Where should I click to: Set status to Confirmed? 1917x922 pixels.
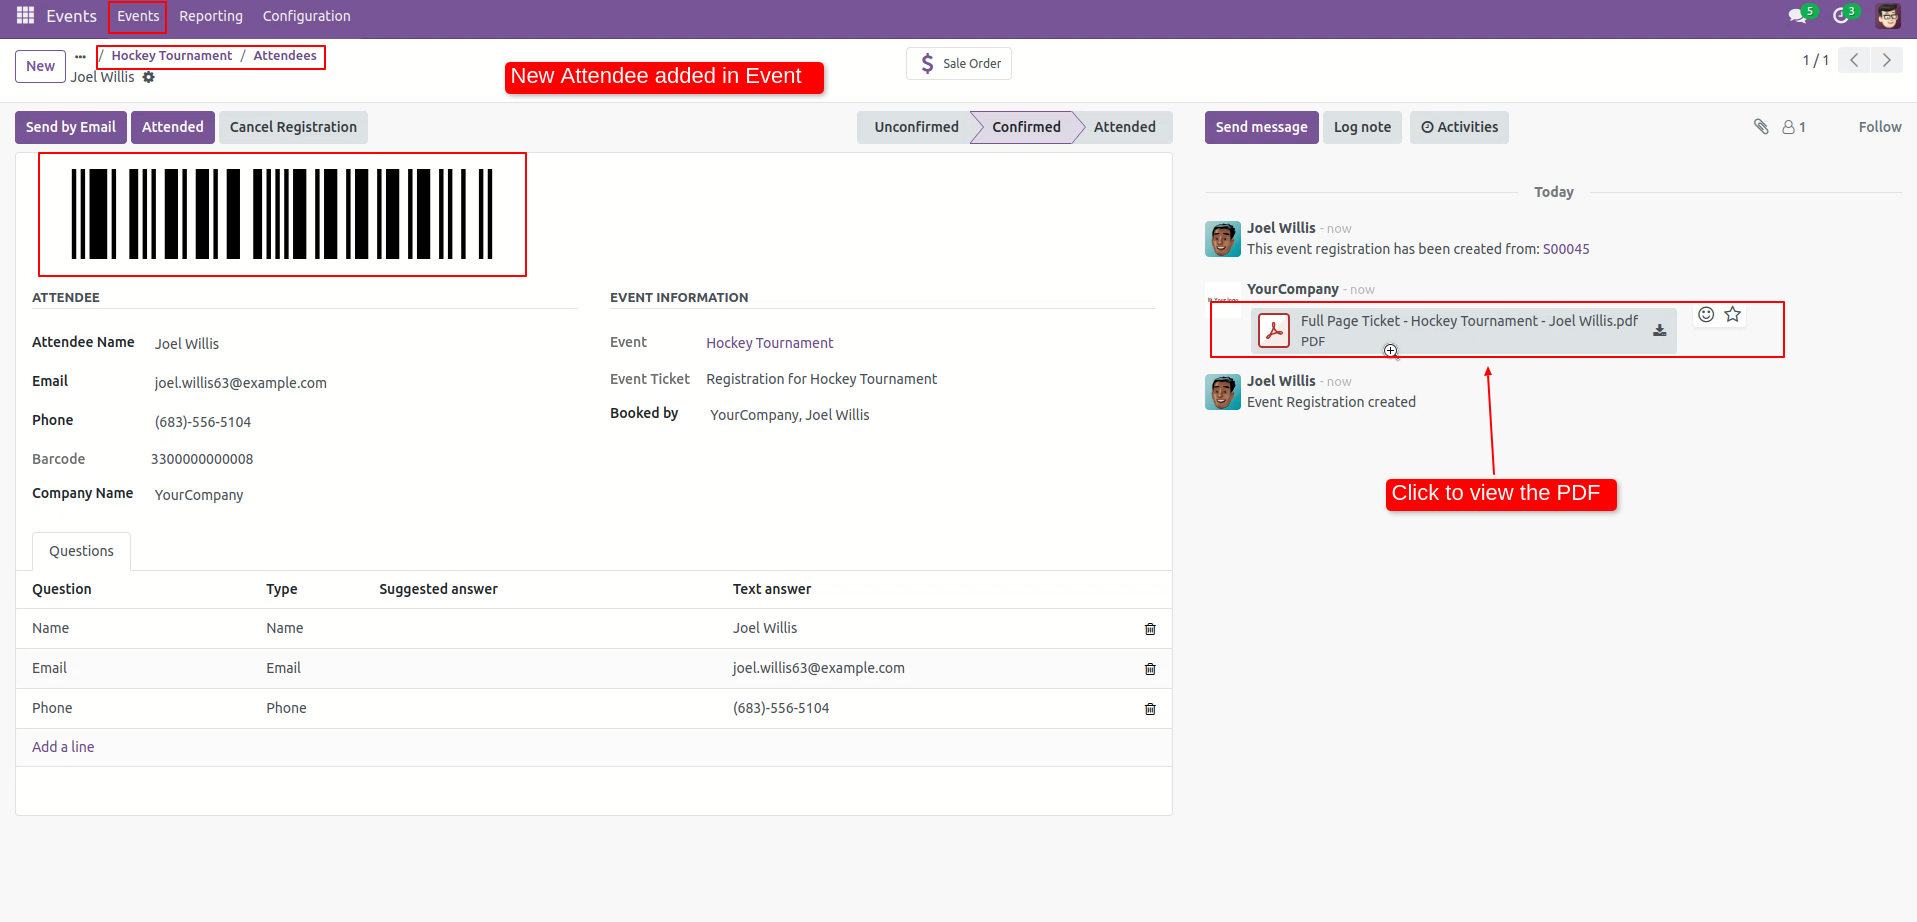coord(1026,127)
